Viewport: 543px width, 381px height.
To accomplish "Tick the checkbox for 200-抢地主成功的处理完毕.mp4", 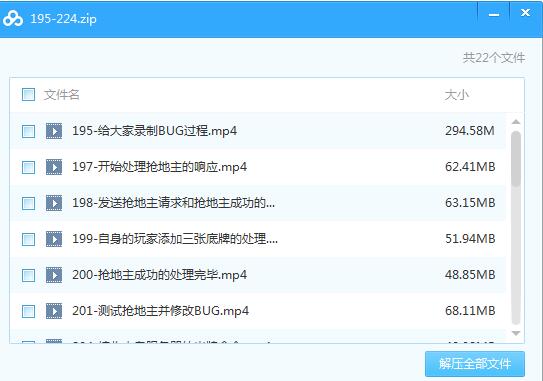I will (28, 275).
